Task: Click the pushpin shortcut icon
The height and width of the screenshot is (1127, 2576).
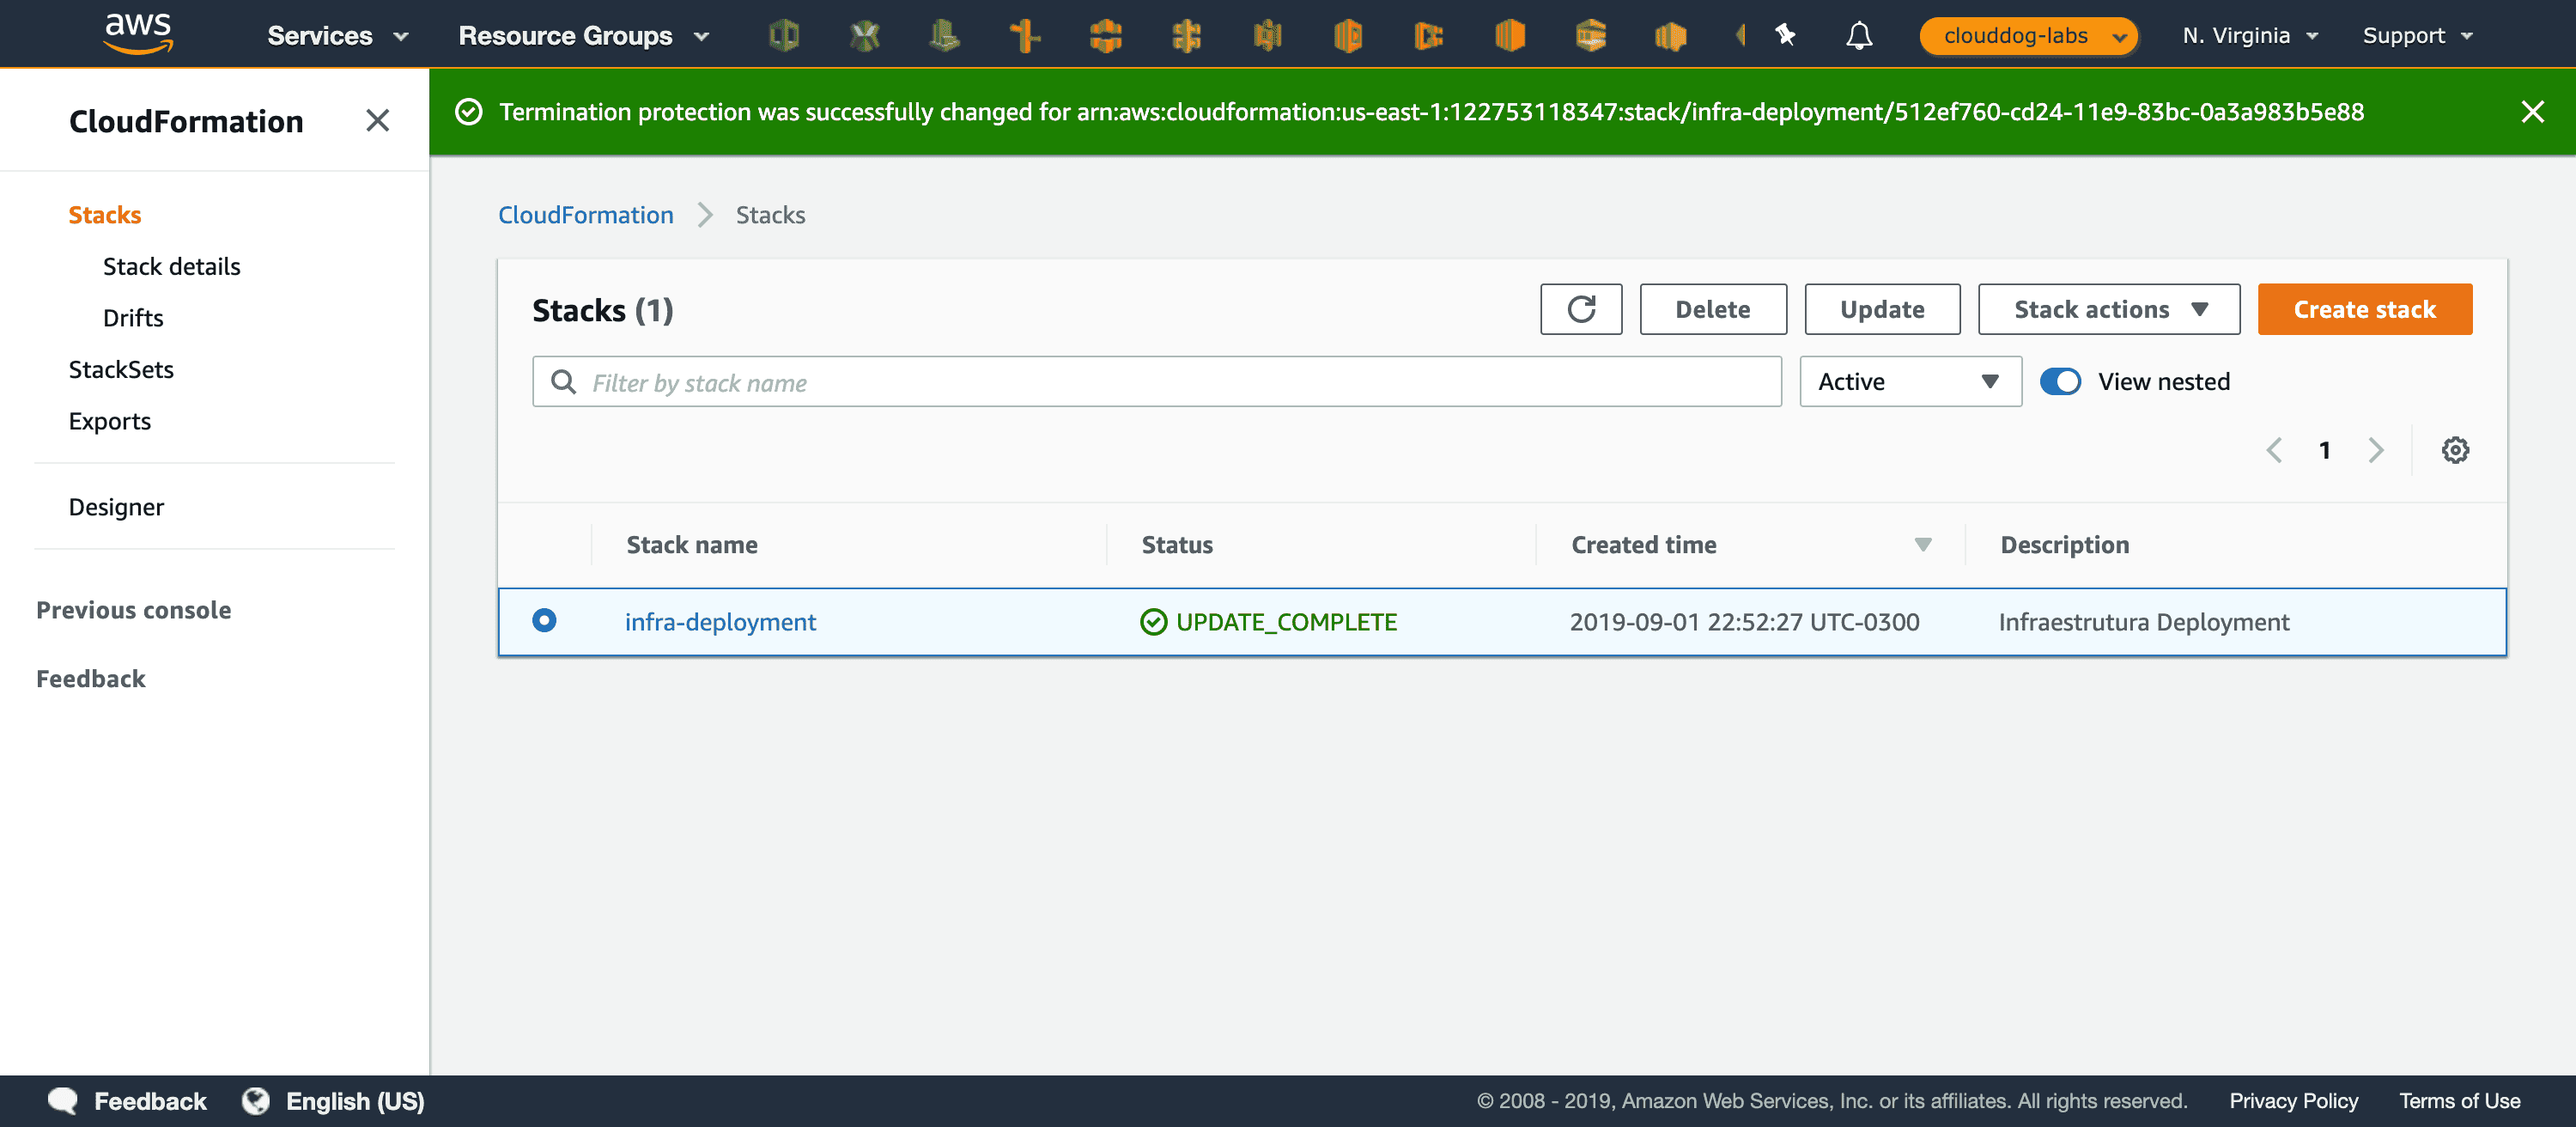Action: point(1785,36)
